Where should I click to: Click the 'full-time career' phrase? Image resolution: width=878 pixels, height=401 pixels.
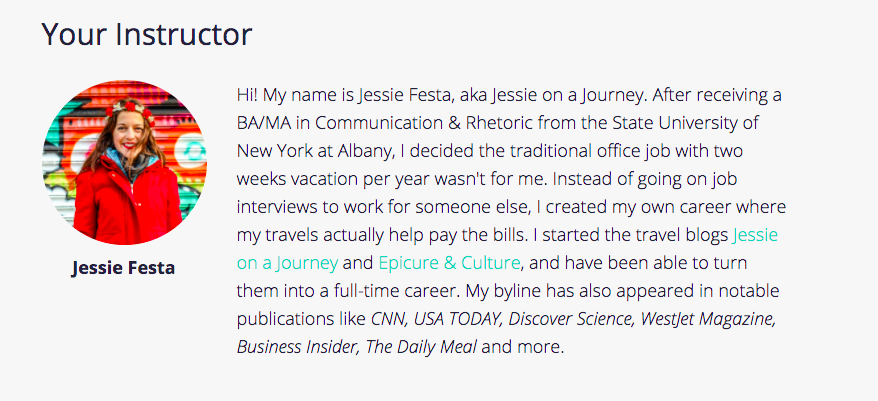398,291
